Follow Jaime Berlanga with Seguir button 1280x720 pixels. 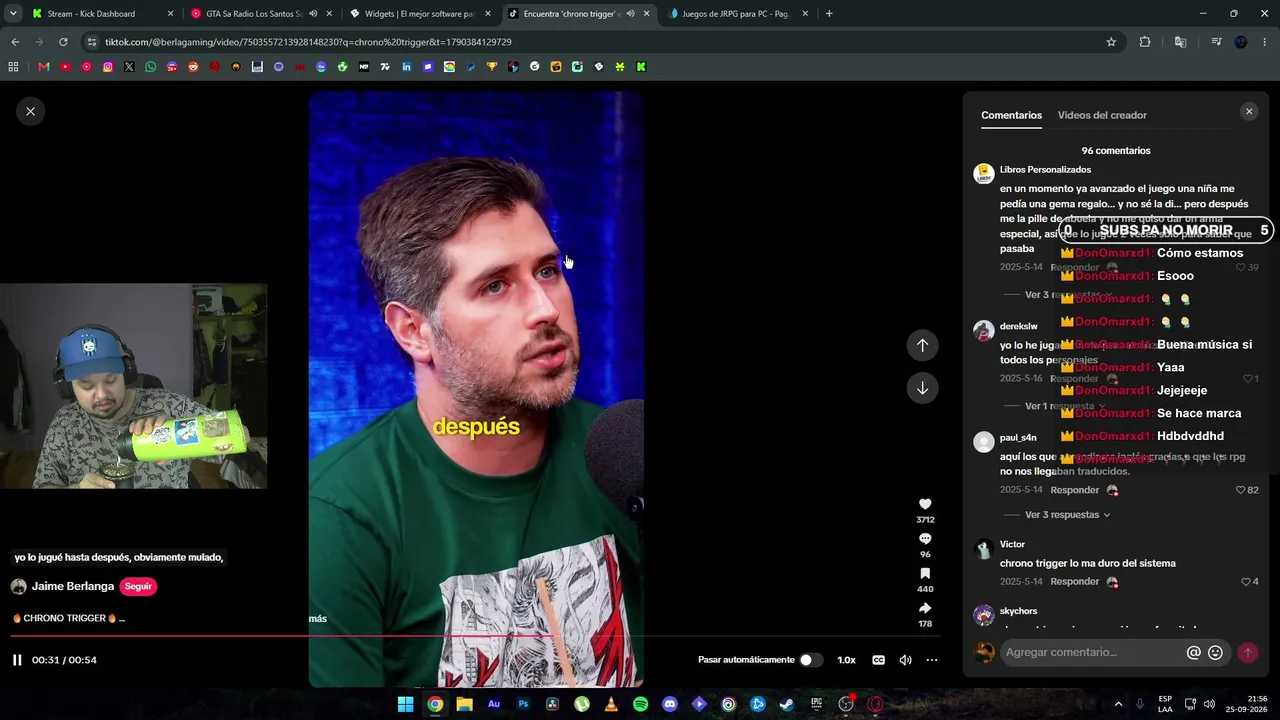point(138,587)
